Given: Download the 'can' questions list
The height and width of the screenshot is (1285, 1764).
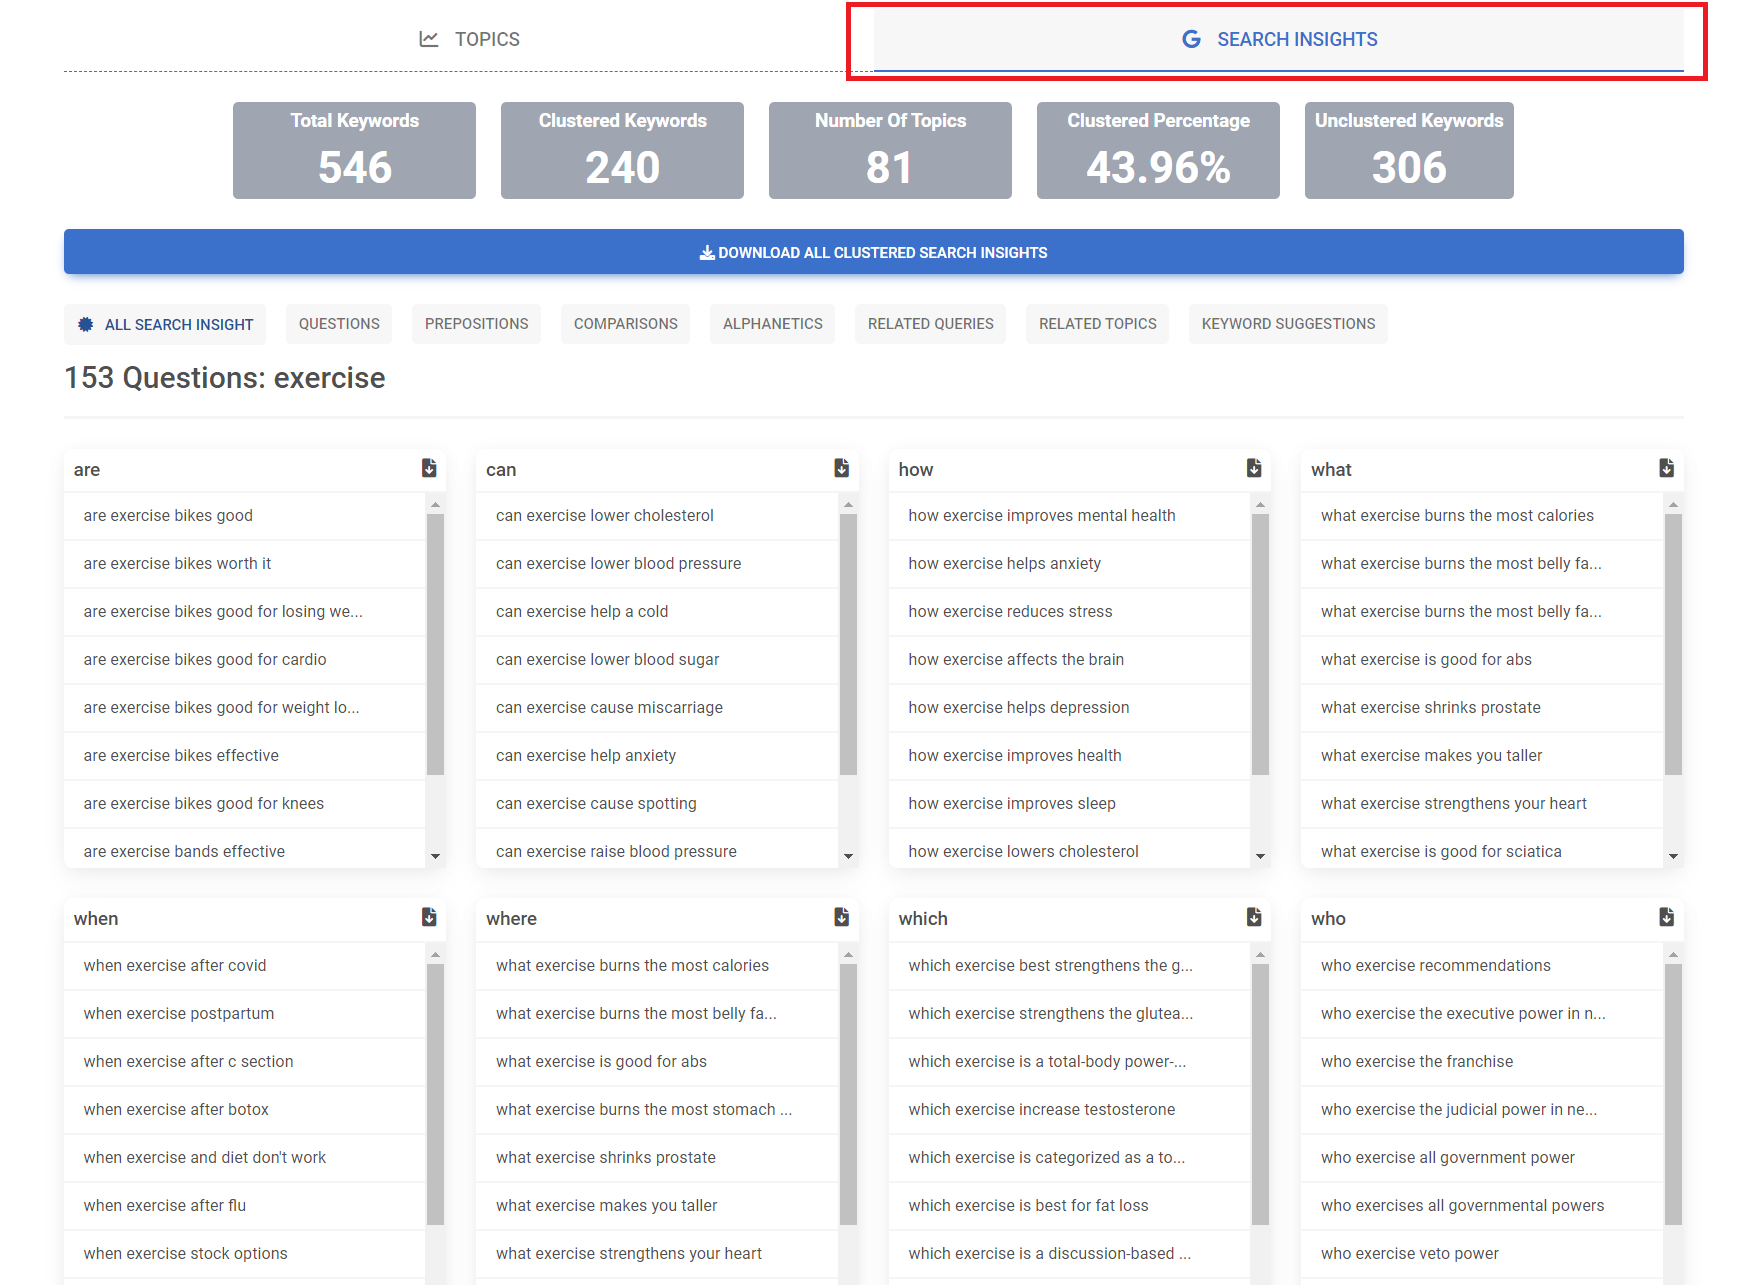Looking at the screenshot, I should click(x=842, y=468).
